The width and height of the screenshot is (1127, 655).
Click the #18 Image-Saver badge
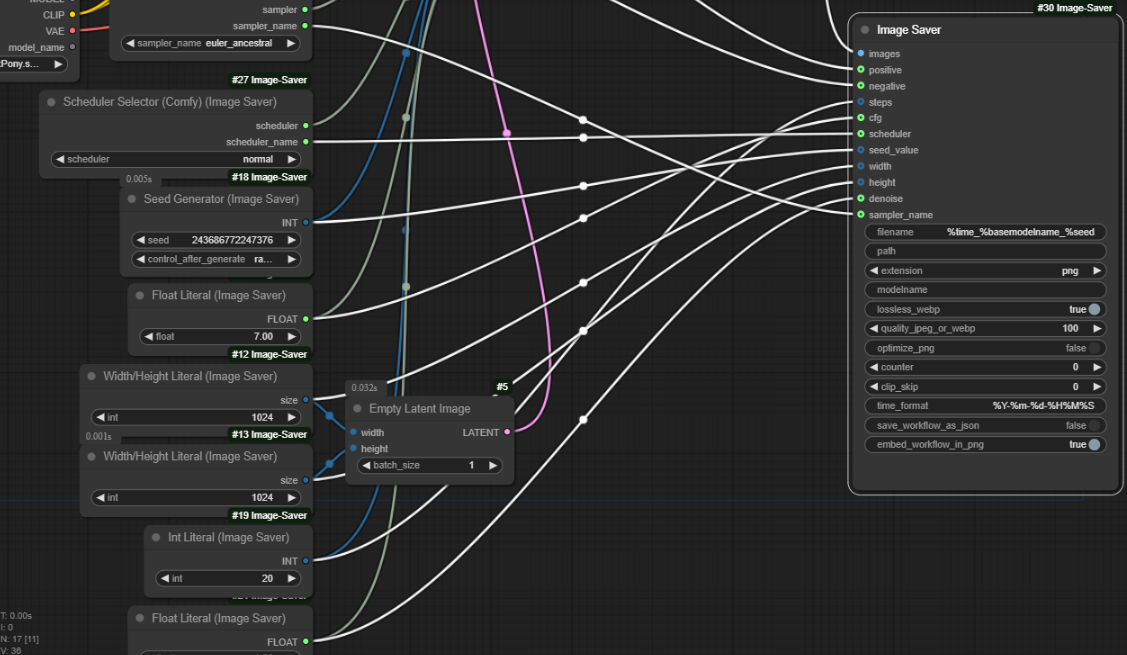[x=269, y=177]
